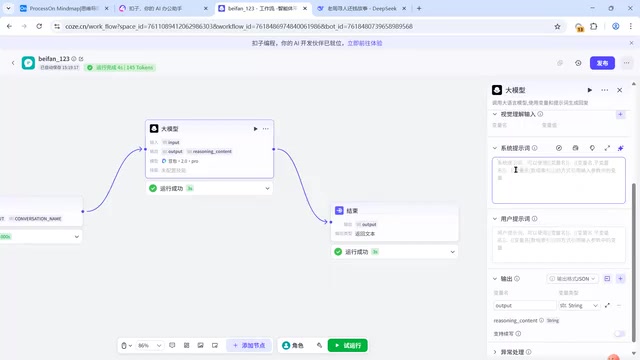Click the browser address bar URL
This screenshot has width=640, height=360.
(239, 27)
